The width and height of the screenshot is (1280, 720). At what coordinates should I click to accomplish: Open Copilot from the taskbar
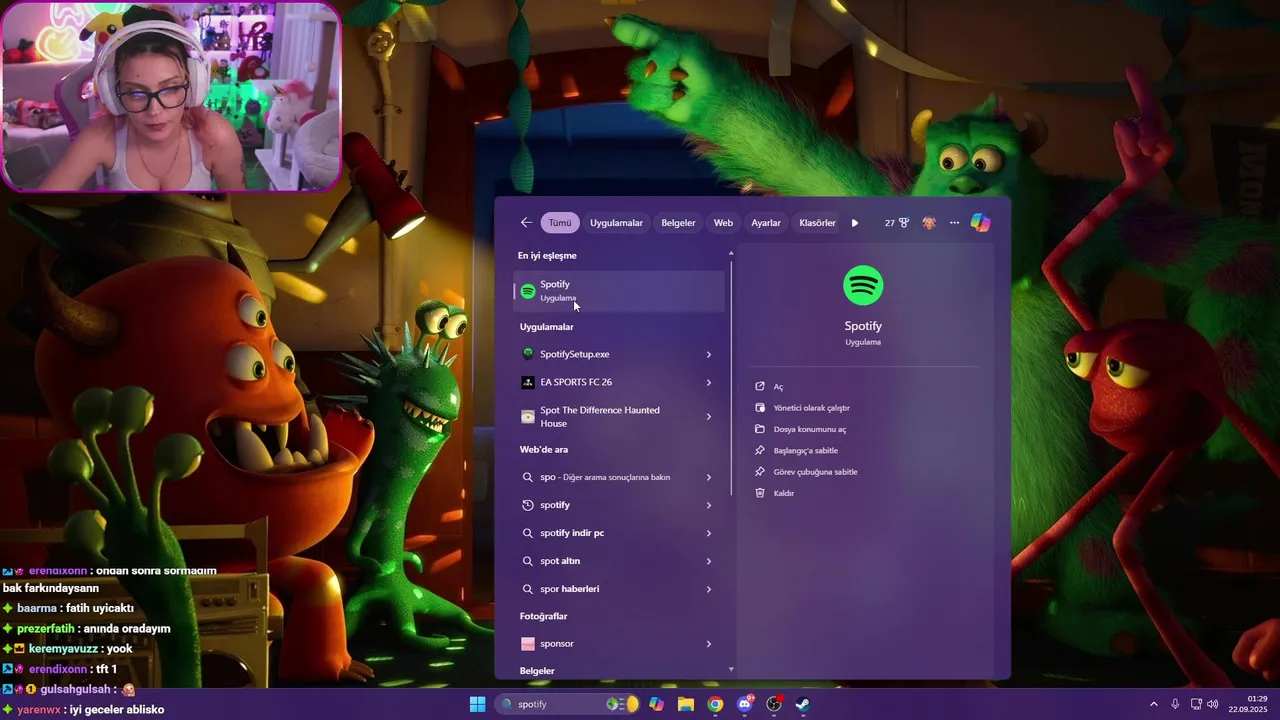656,704
